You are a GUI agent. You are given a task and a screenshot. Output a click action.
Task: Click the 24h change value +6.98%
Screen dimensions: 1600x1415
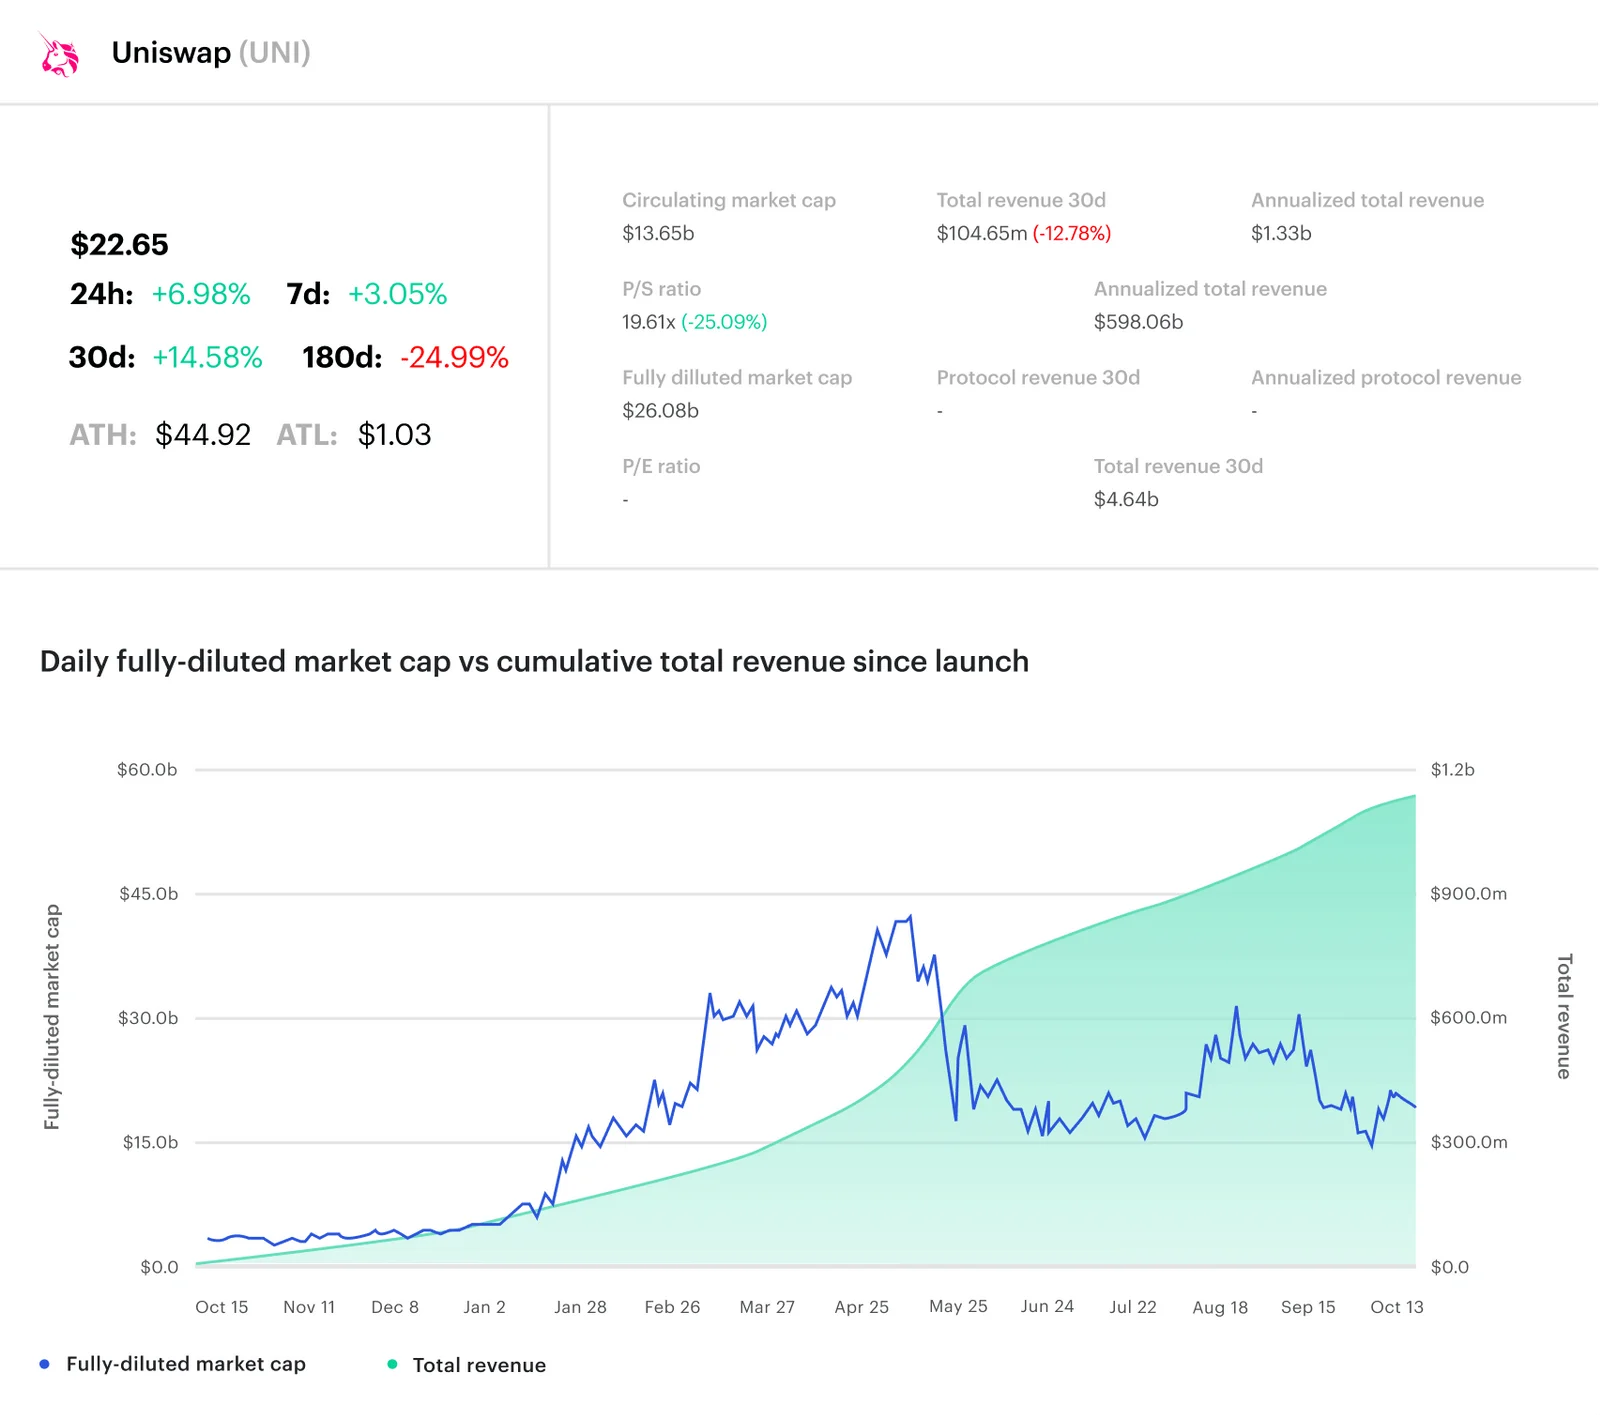pyautogui.click(x=201, y=294)
